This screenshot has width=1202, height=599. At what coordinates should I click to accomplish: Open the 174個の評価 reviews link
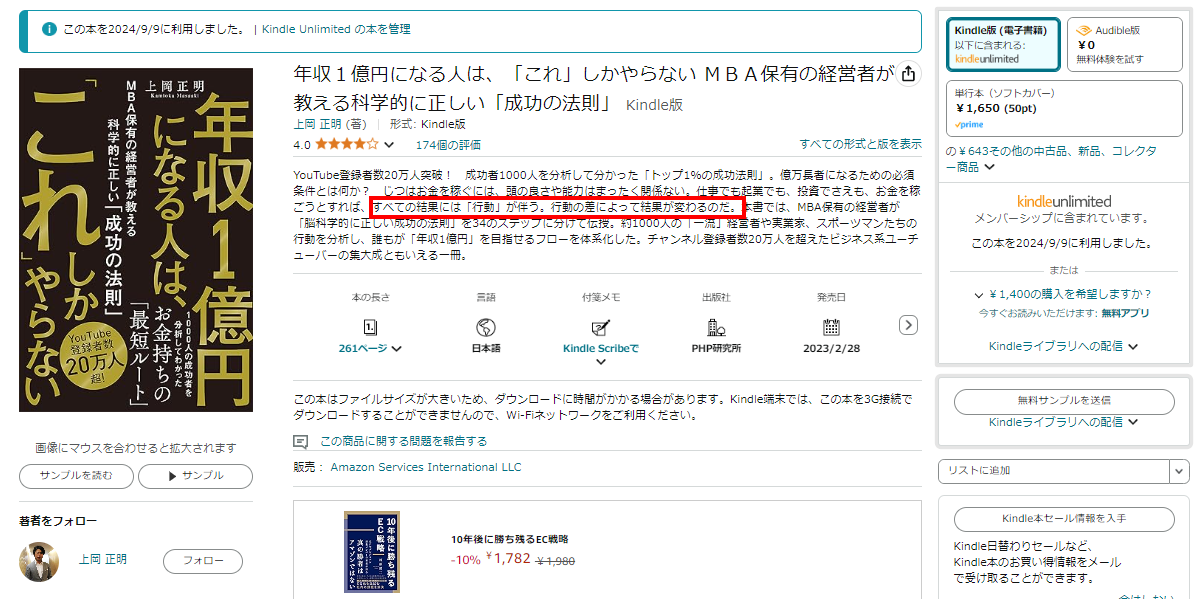[x=448, y=145]
